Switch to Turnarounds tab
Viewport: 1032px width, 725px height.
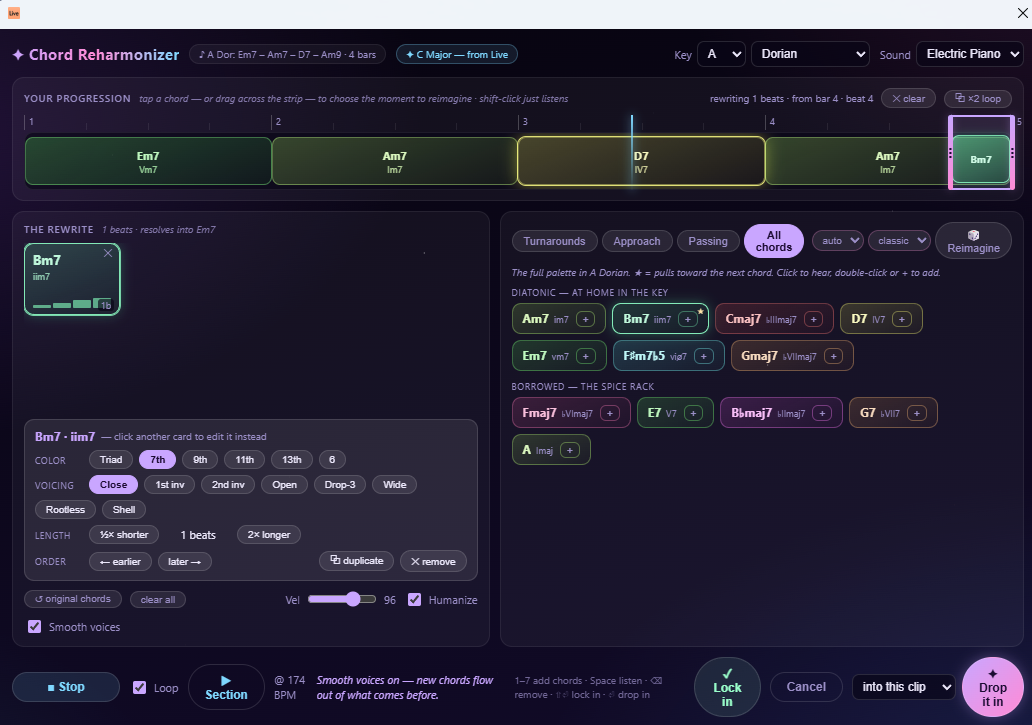point(554,241)
